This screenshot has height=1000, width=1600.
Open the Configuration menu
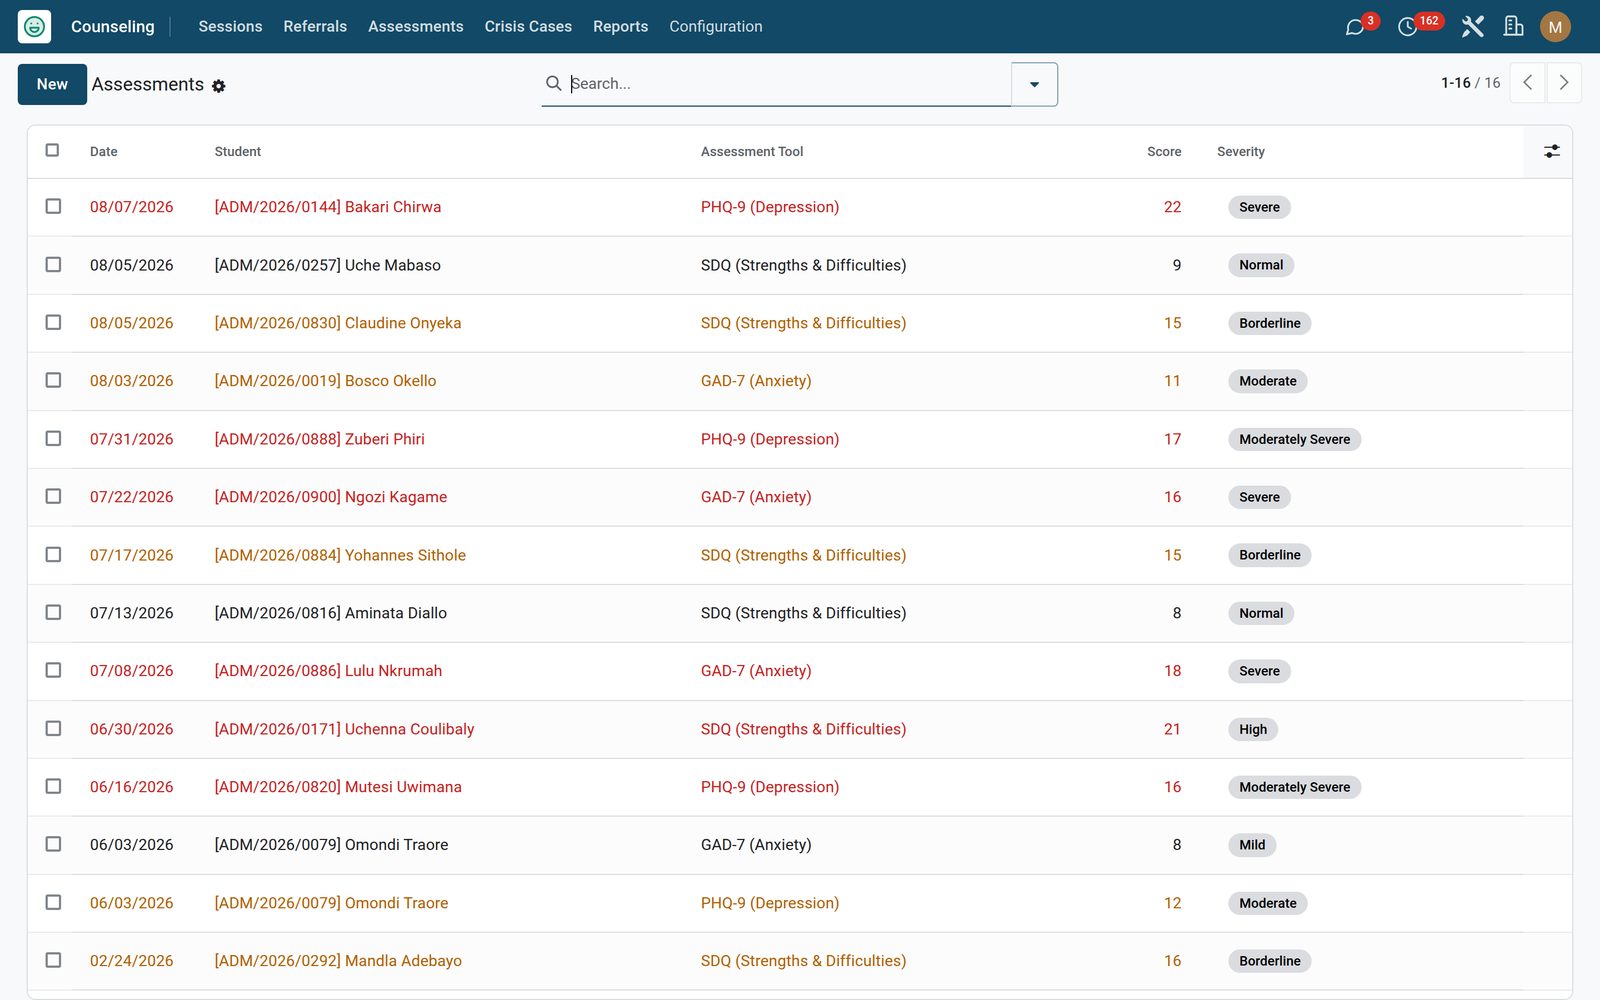click(x=716, y=27)
